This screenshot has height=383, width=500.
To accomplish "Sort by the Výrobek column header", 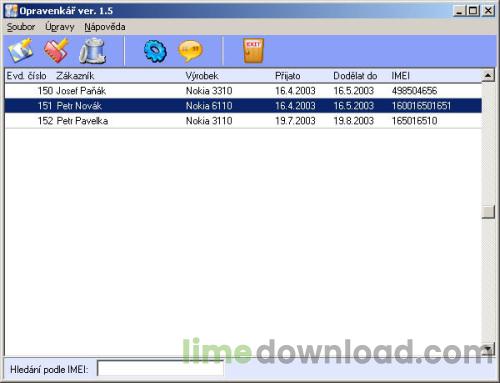I will click(202, 76).
